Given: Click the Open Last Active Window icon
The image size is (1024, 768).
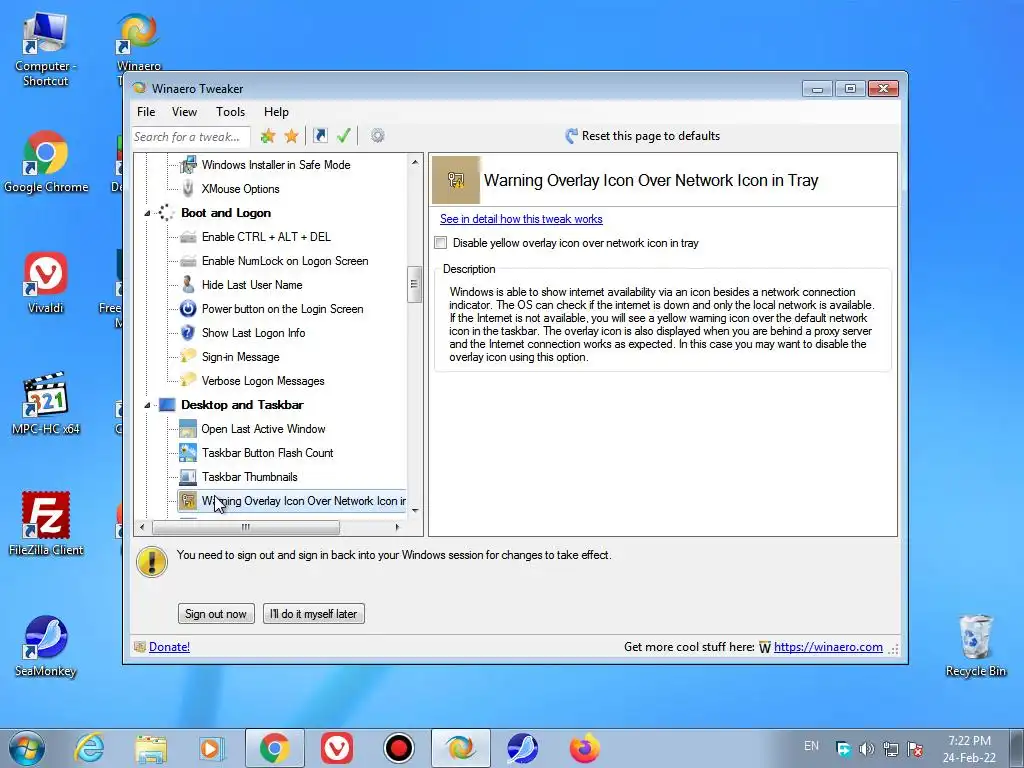Looking at the screenshot, I should coord(188,429).
